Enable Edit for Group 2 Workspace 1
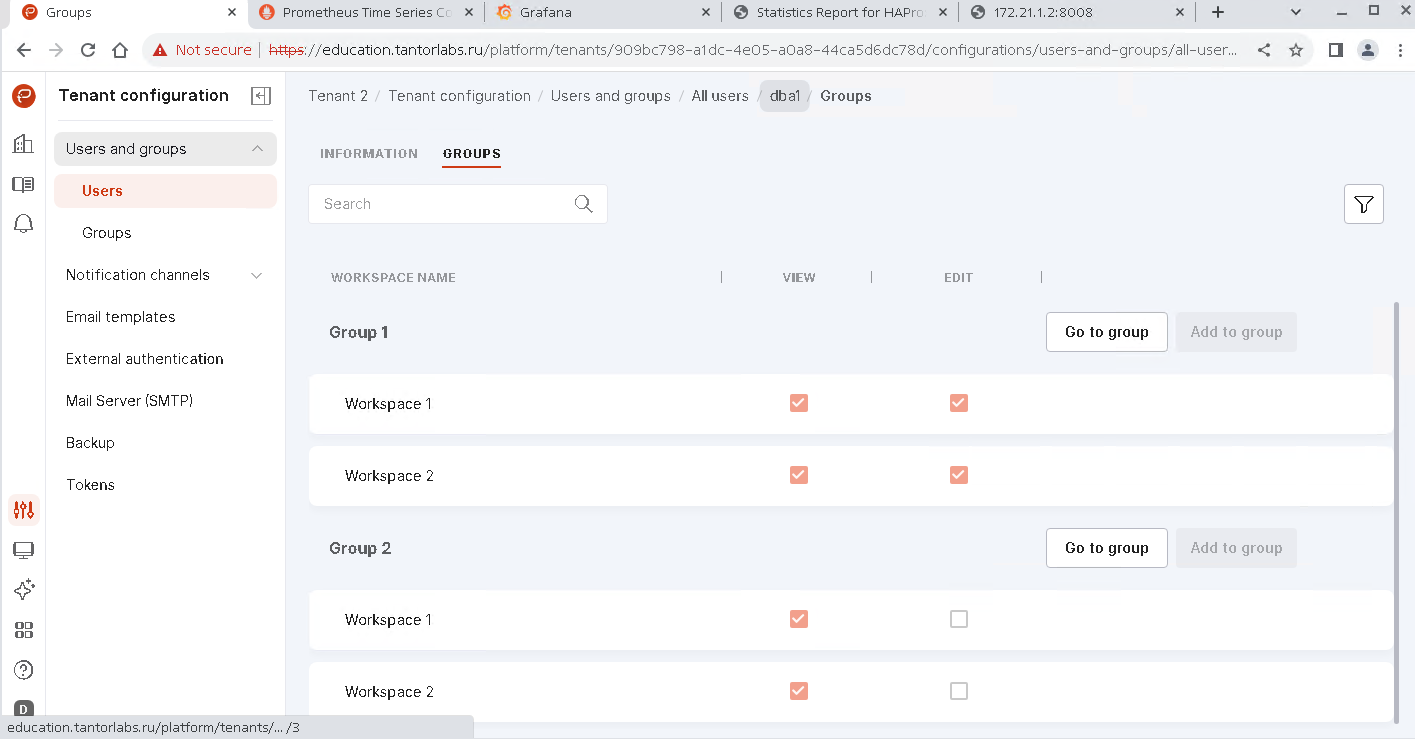1415x739 pixels. point(959,620)
